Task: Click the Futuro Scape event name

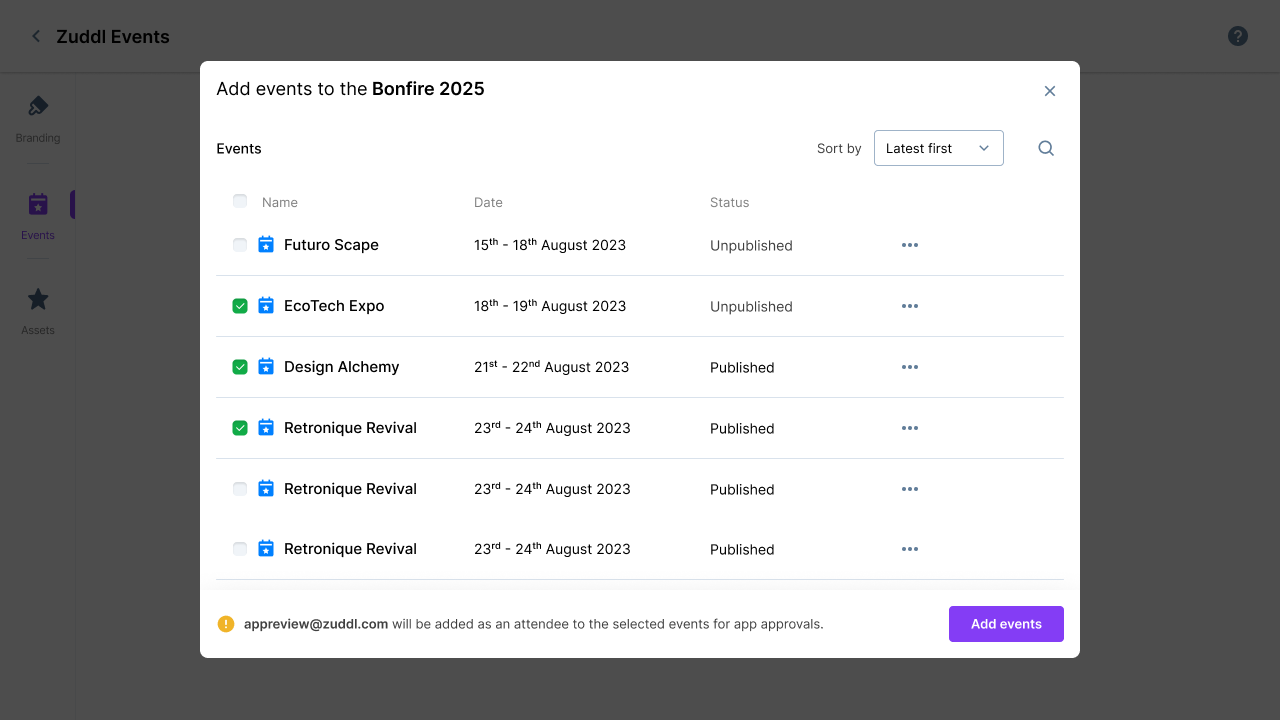Action: [331, 245]
